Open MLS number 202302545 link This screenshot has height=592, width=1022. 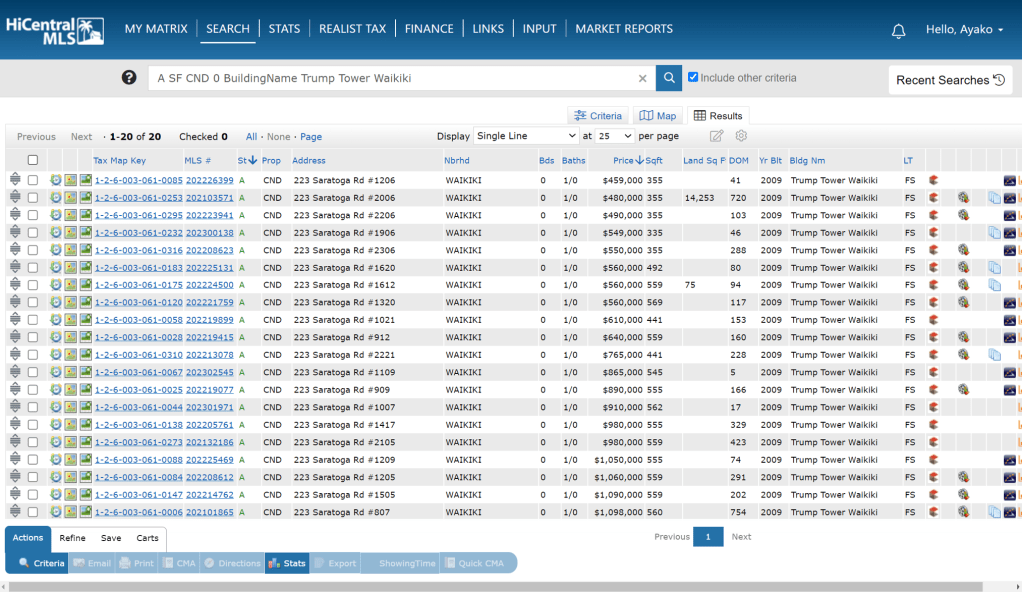coord(209,372)
